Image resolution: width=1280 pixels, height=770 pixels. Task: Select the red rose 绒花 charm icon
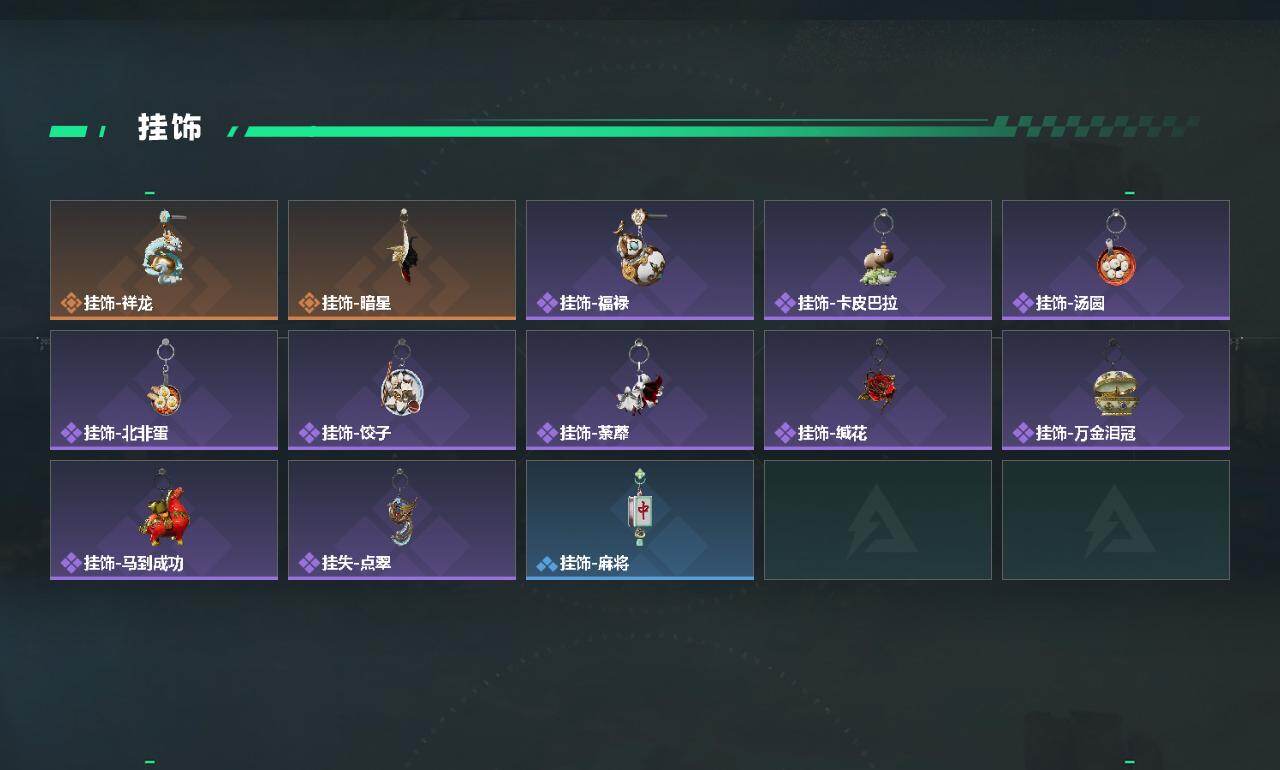point(877,378)
